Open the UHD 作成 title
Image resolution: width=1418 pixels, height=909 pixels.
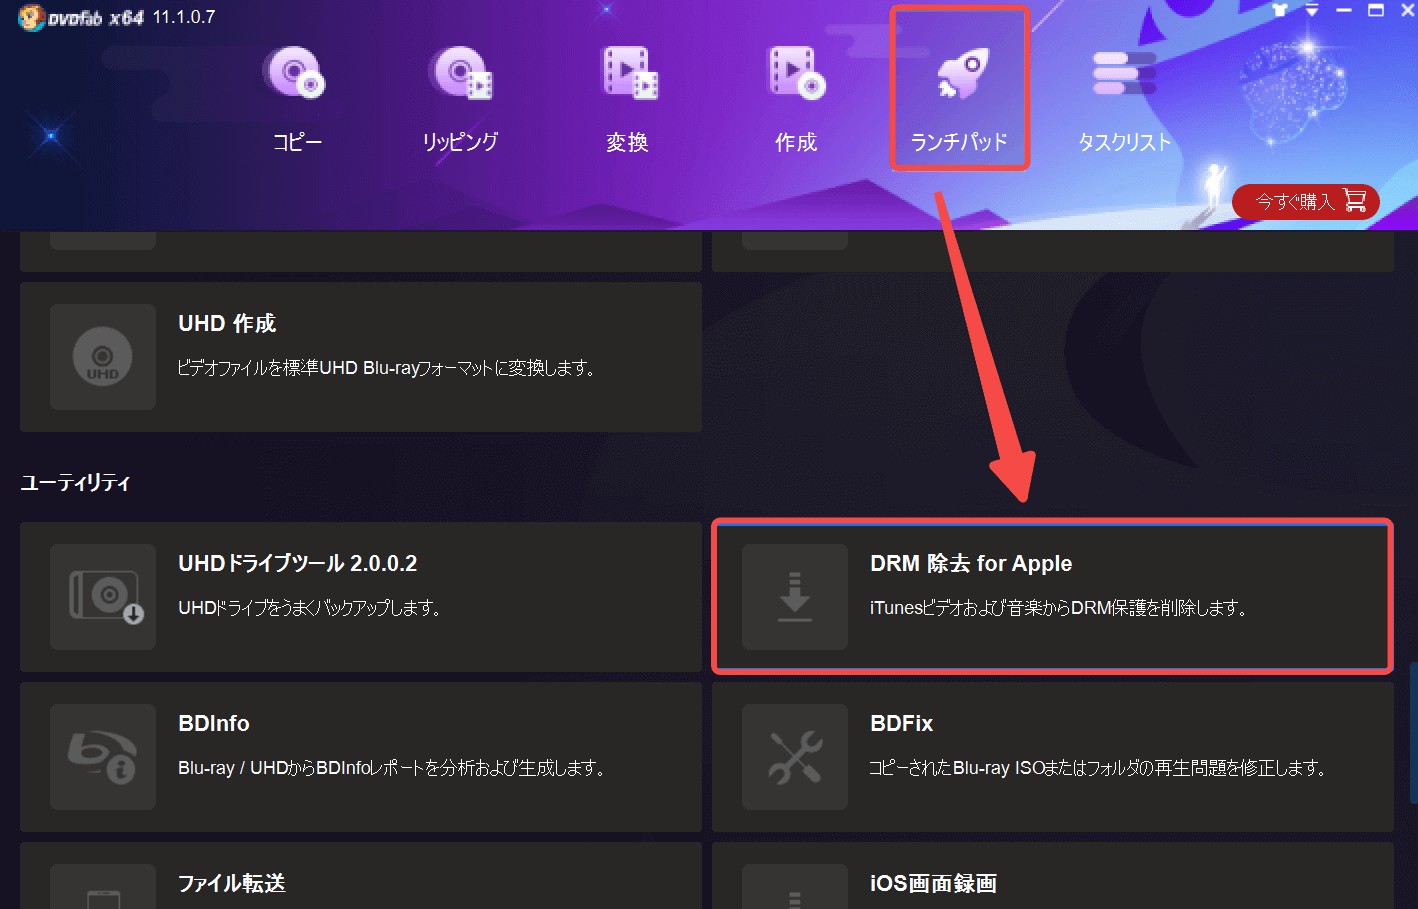point(227,324)
